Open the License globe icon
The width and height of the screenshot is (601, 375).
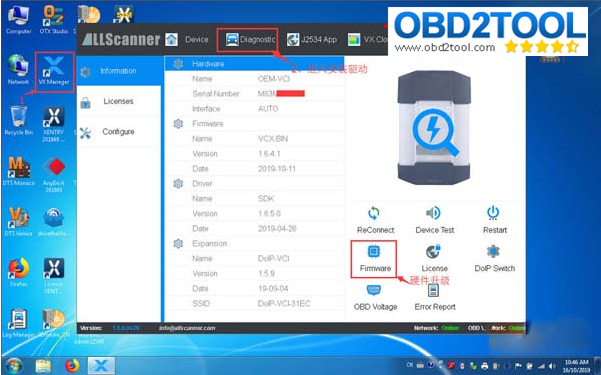point(433,252)
